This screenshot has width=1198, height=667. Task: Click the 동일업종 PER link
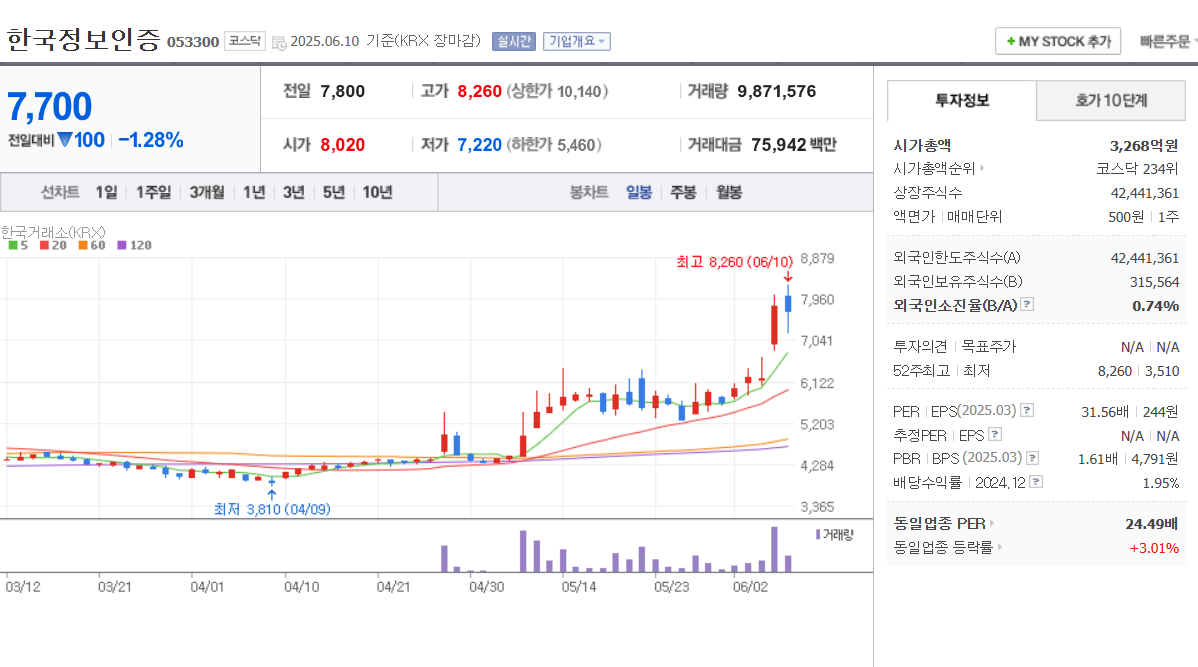pyautogui.click(x=939, y=523)
